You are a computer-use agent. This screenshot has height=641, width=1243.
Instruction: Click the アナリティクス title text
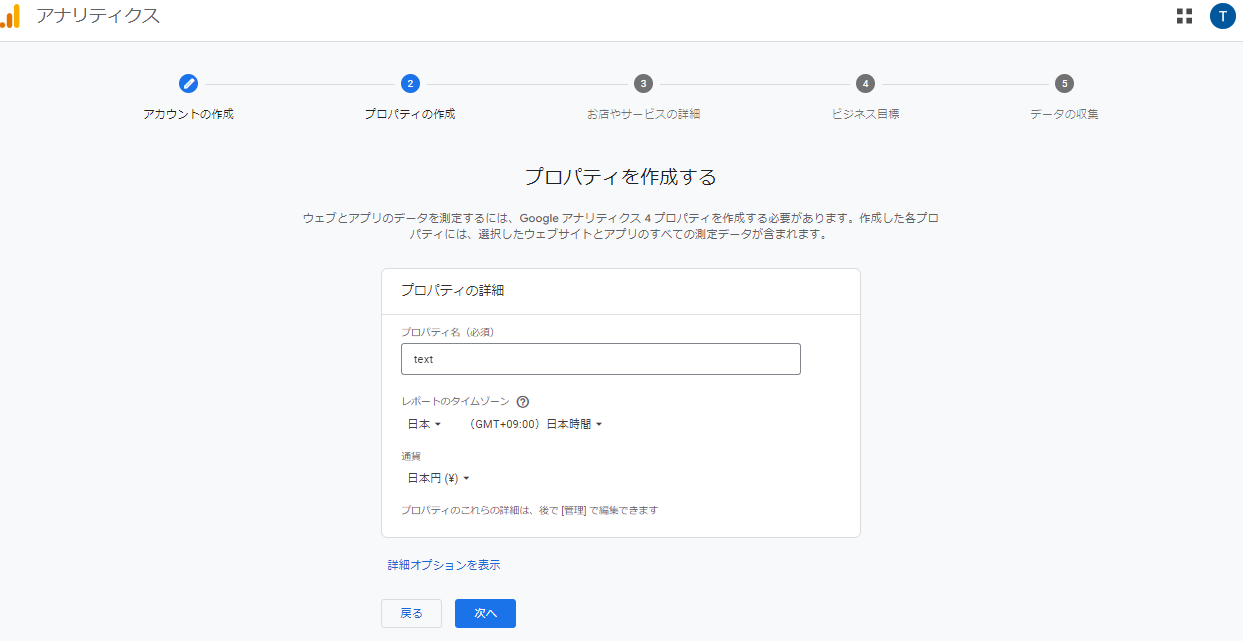pyautogui.click(x=98, y=16)
